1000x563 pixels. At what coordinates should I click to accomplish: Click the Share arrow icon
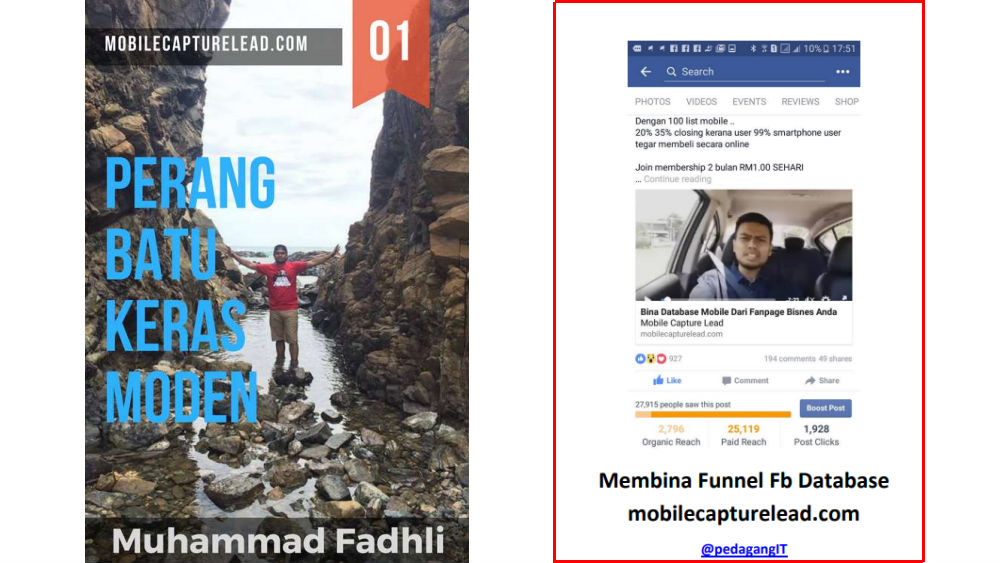pyautogui.click(x=810, y=381)
